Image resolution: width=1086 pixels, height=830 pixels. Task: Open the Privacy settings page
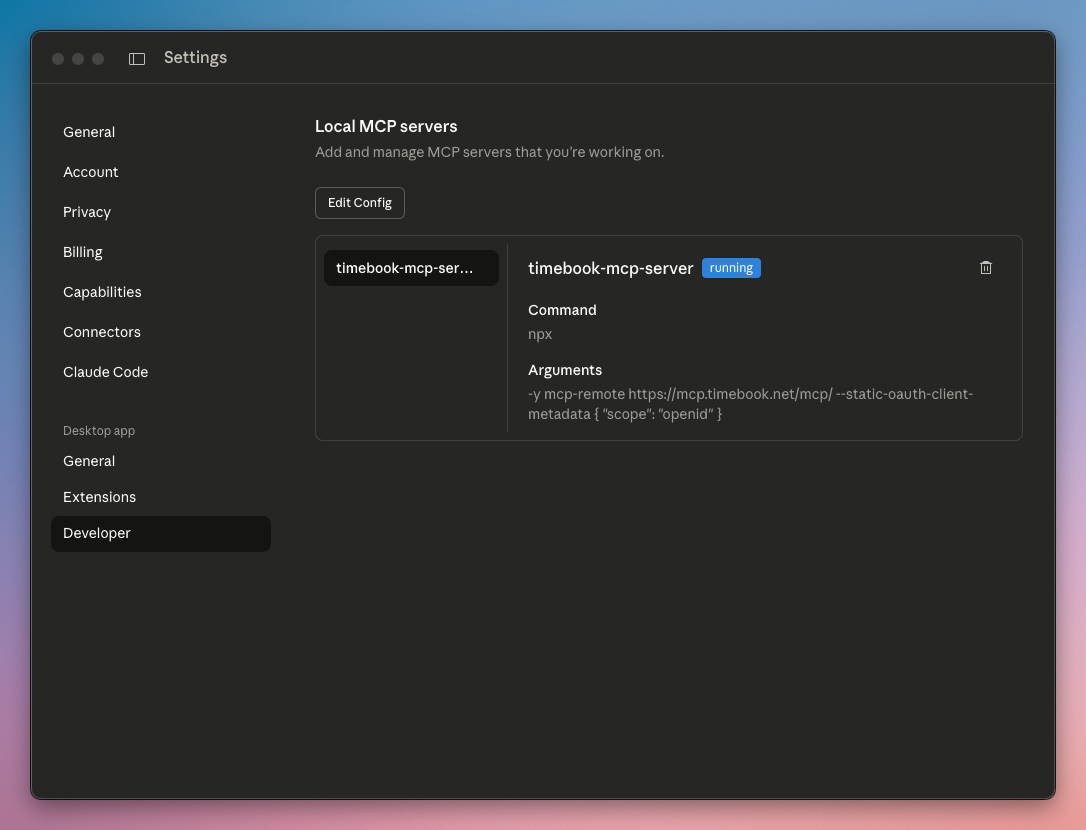pyautogui.click(x=87, y=212)
